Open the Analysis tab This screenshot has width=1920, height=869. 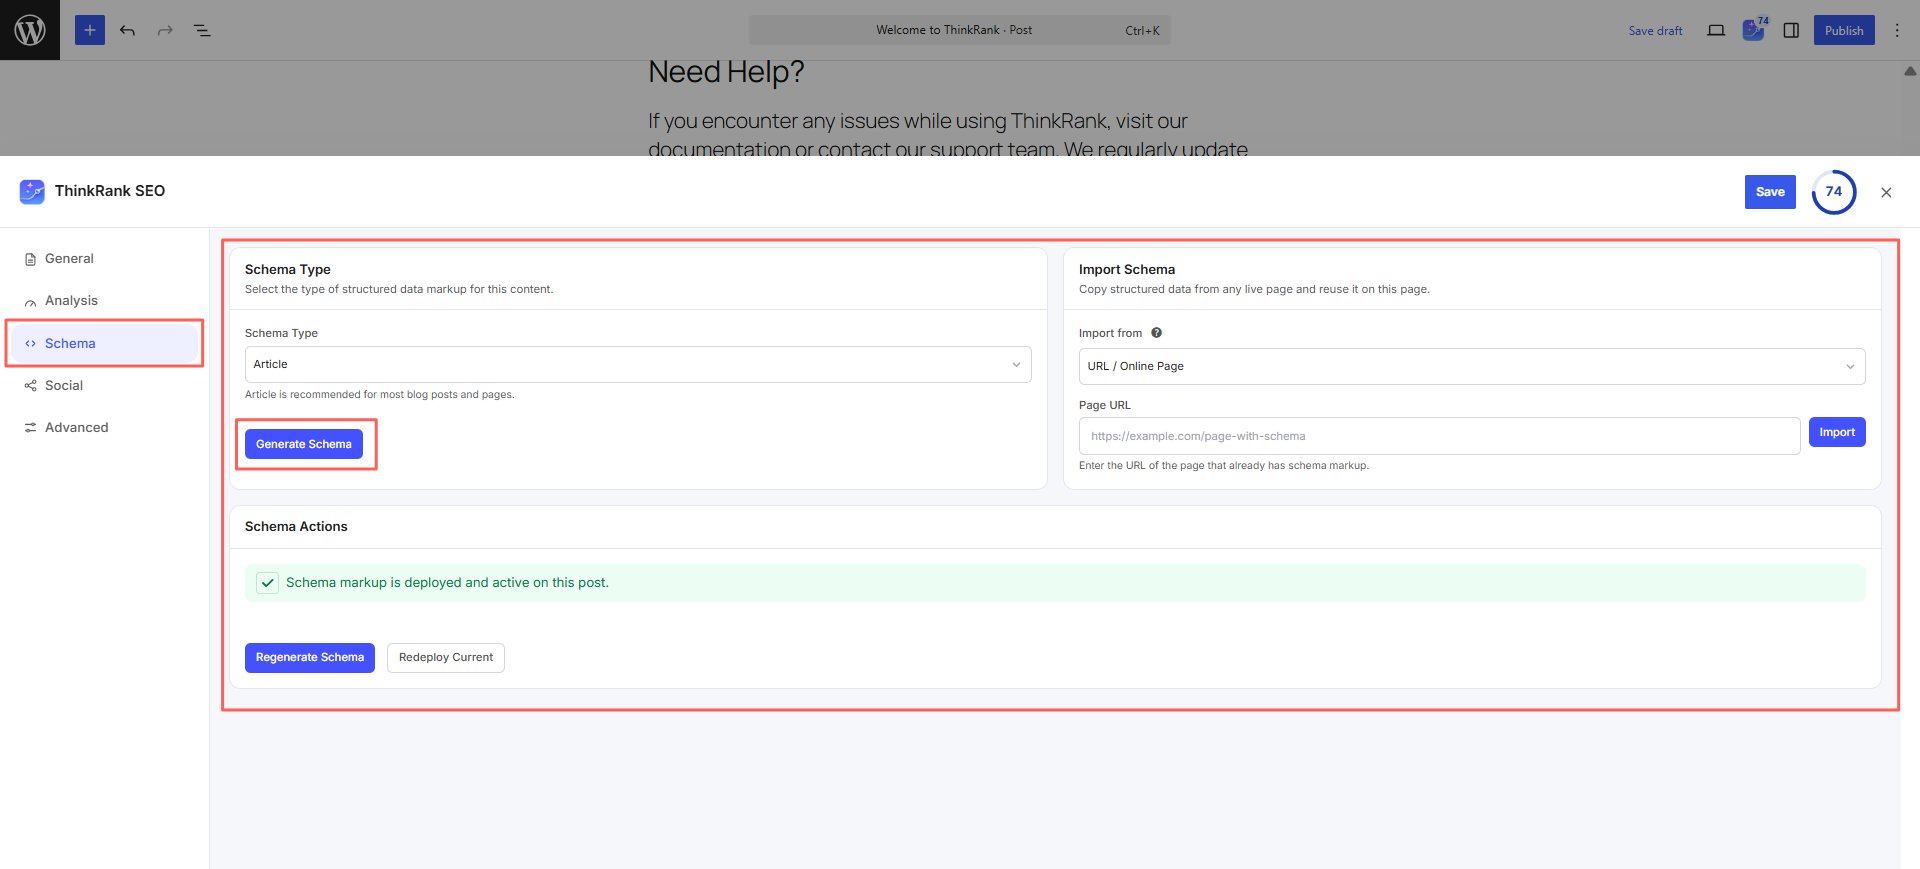coord(103,301)
